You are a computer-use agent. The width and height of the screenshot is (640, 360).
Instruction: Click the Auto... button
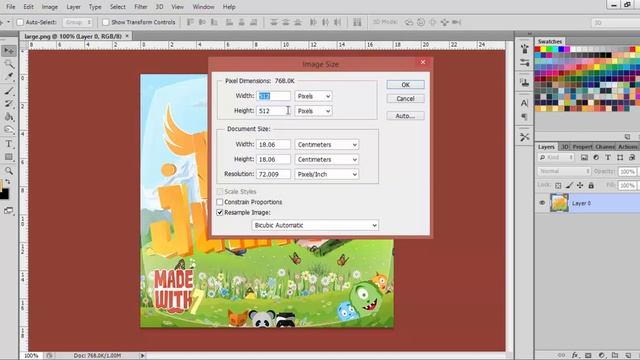[x=405, y=116]
